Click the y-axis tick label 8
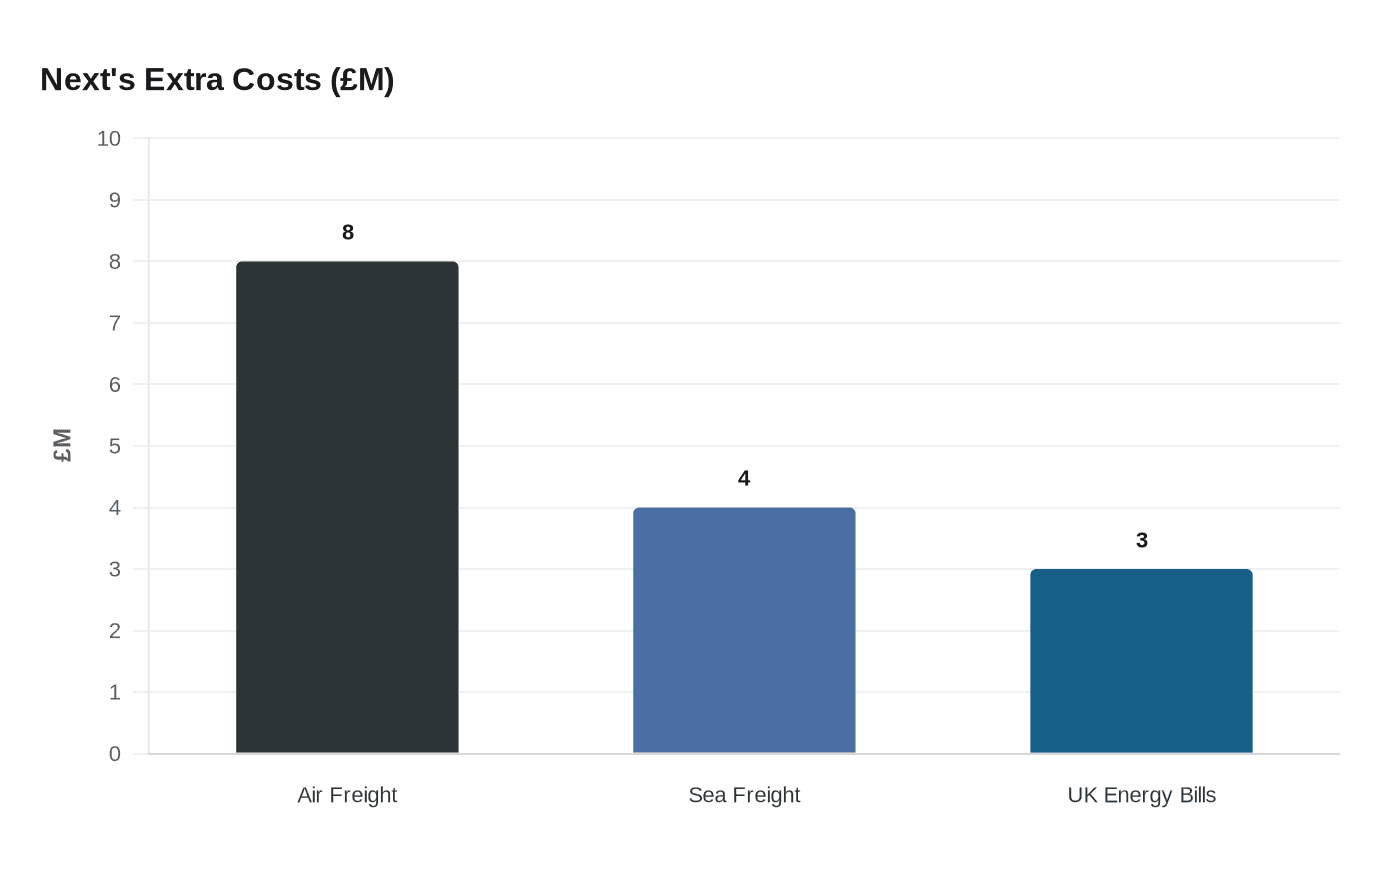Viewport: 1400px width, 880px height. click(x=115, y=262)
